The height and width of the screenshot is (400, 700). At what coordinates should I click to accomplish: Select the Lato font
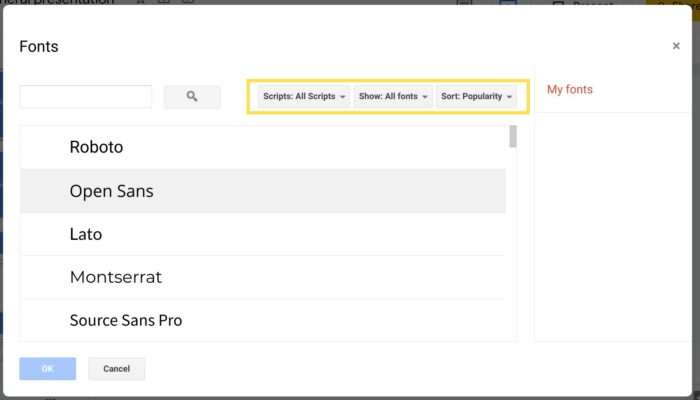click(262, 234)
